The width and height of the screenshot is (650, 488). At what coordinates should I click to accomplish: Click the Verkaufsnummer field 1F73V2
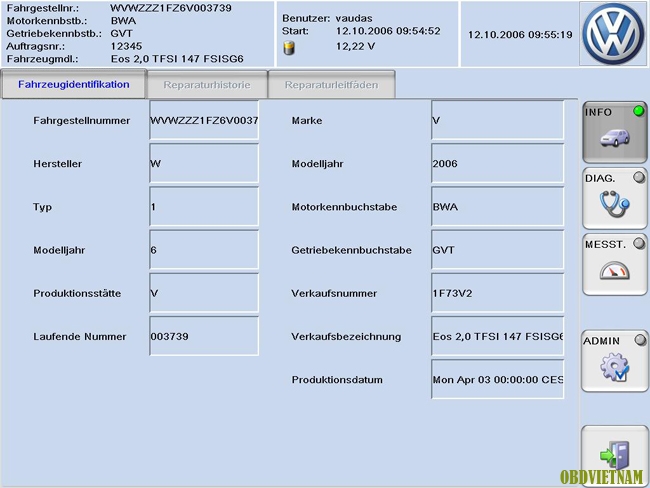497,293
